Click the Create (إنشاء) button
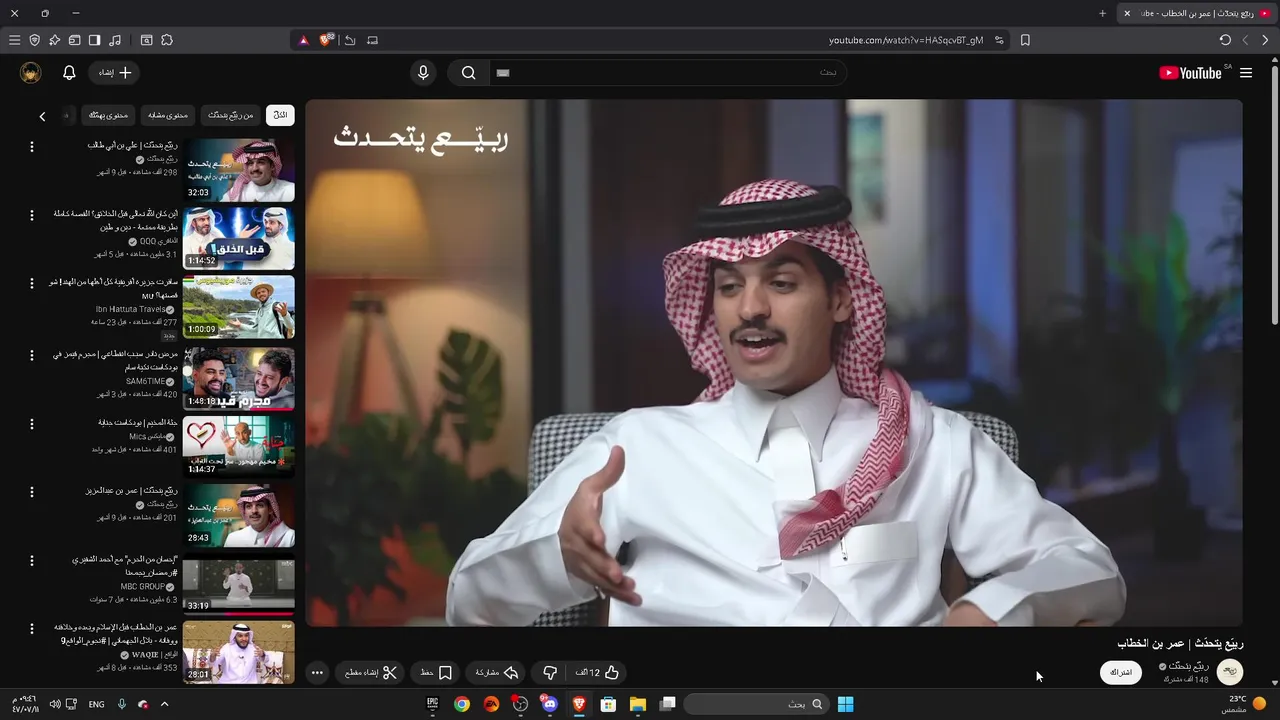 click(115, 73)
